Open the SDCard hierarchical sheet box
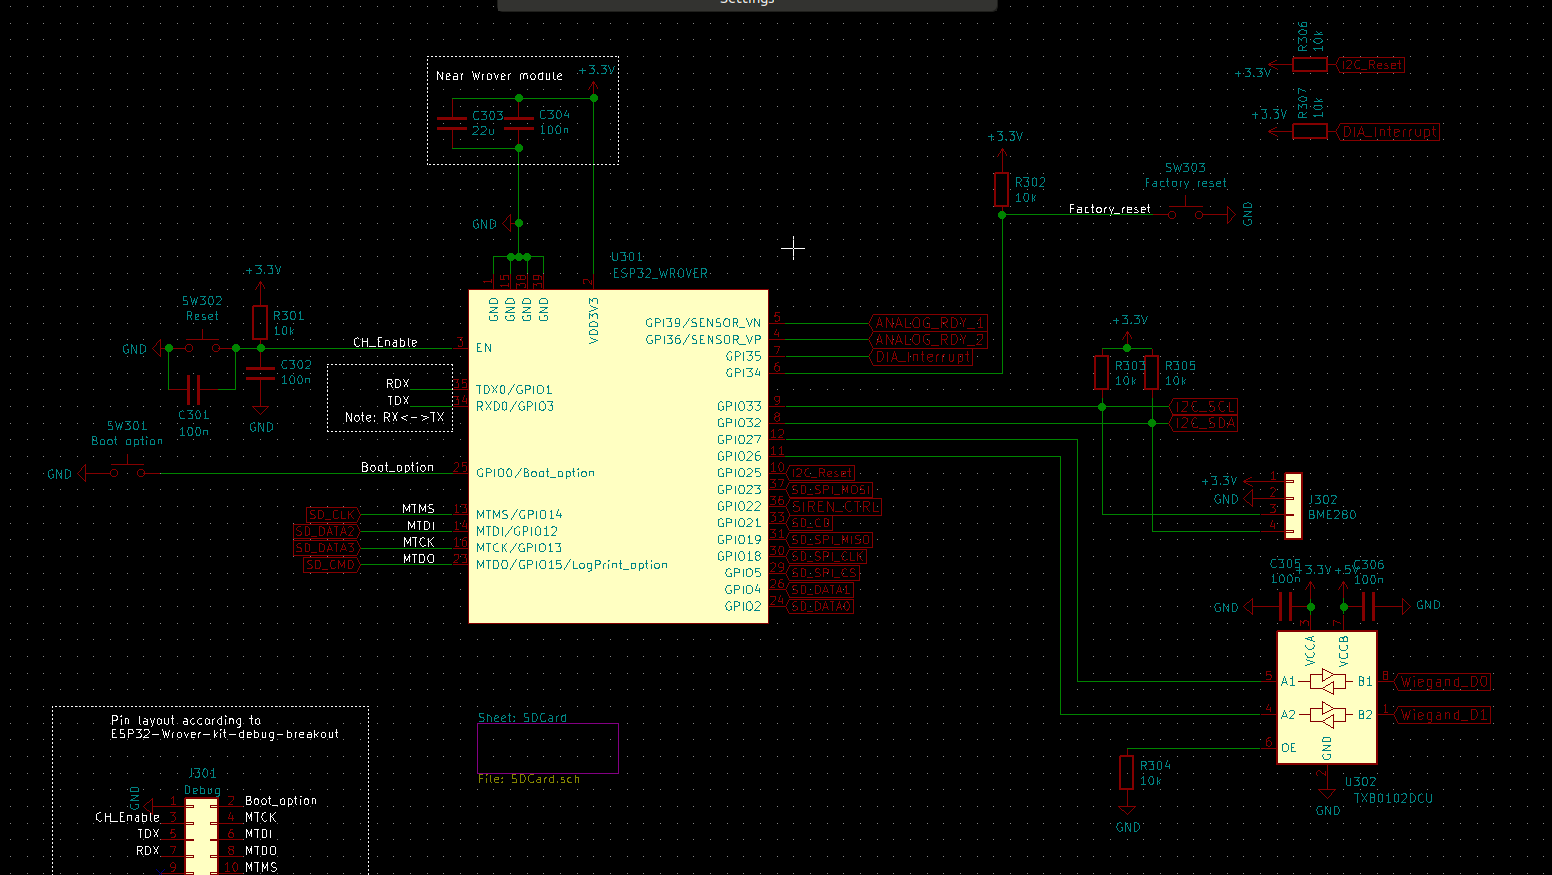The image size is (1552, 875). [548, 748]
